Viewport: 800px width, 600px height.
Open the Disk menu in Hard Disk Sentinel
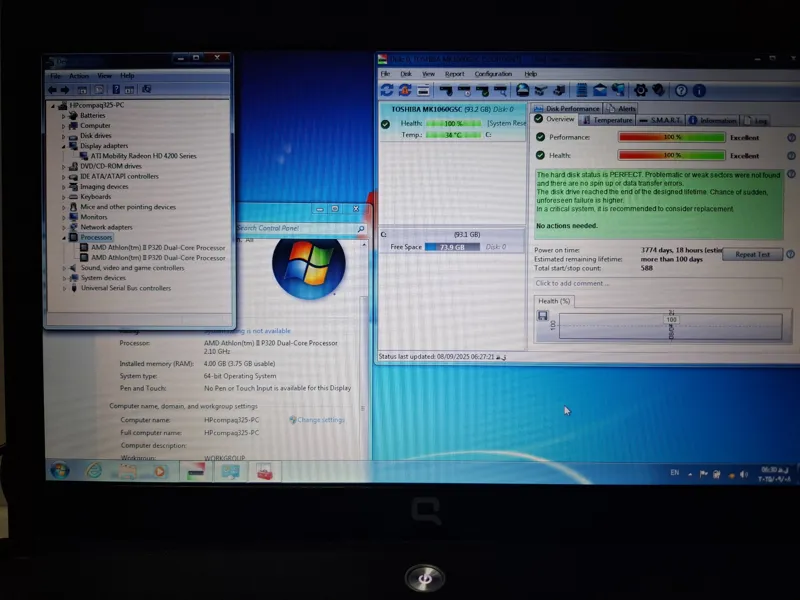tap(406, 74)
